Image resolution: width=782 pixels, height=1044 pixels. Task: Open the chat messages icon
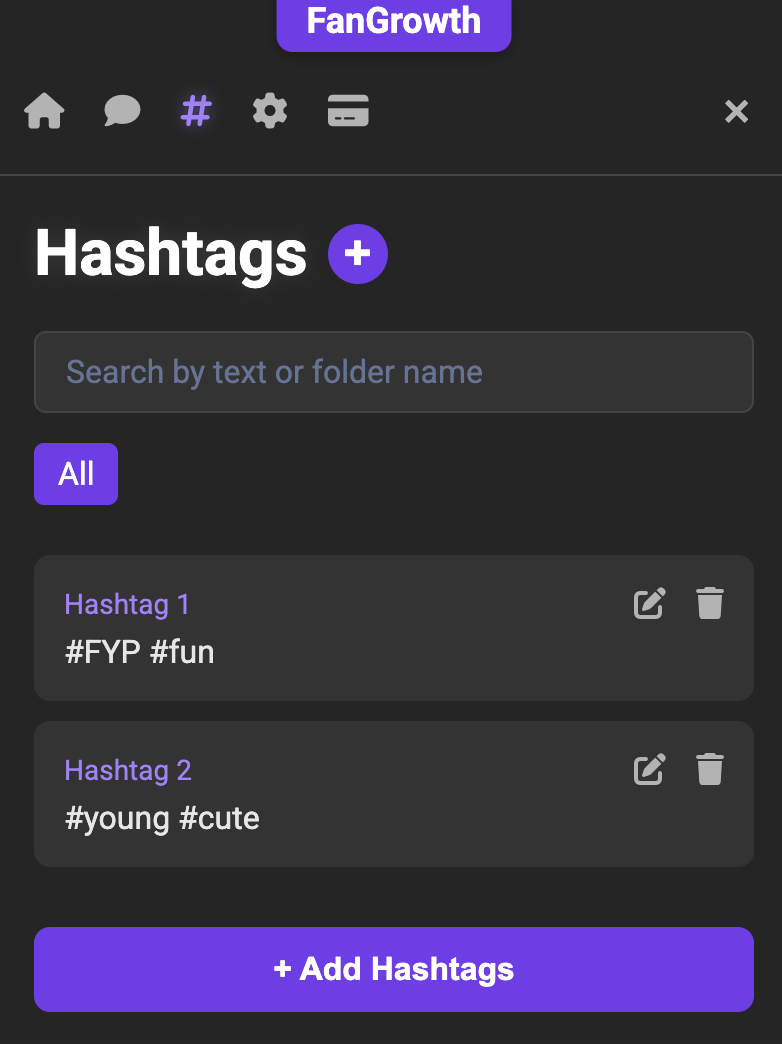coord(122,111)
